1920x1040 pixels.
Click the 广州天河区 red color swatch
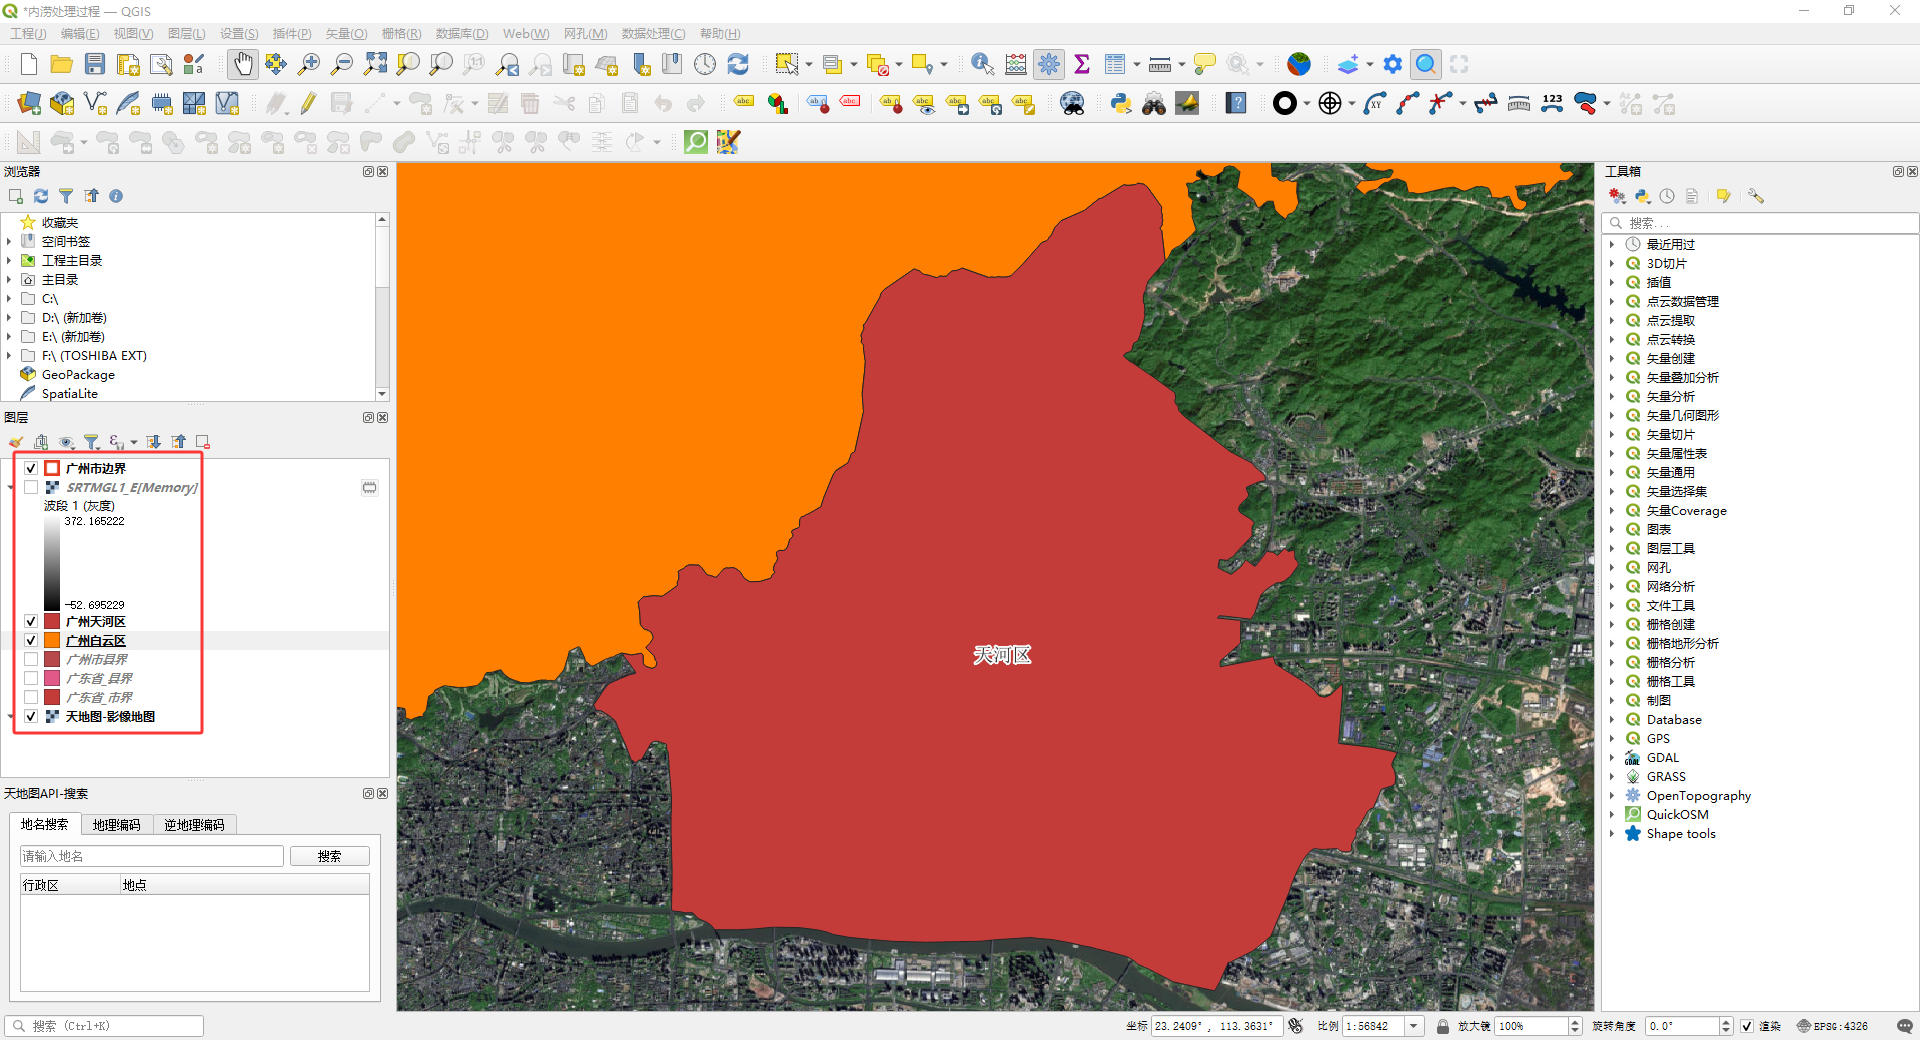[x=52, y=621]
